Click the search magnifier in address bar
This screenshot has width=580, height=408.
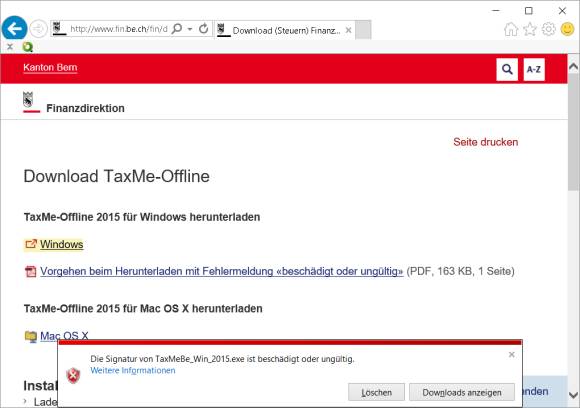pos(177,28)
